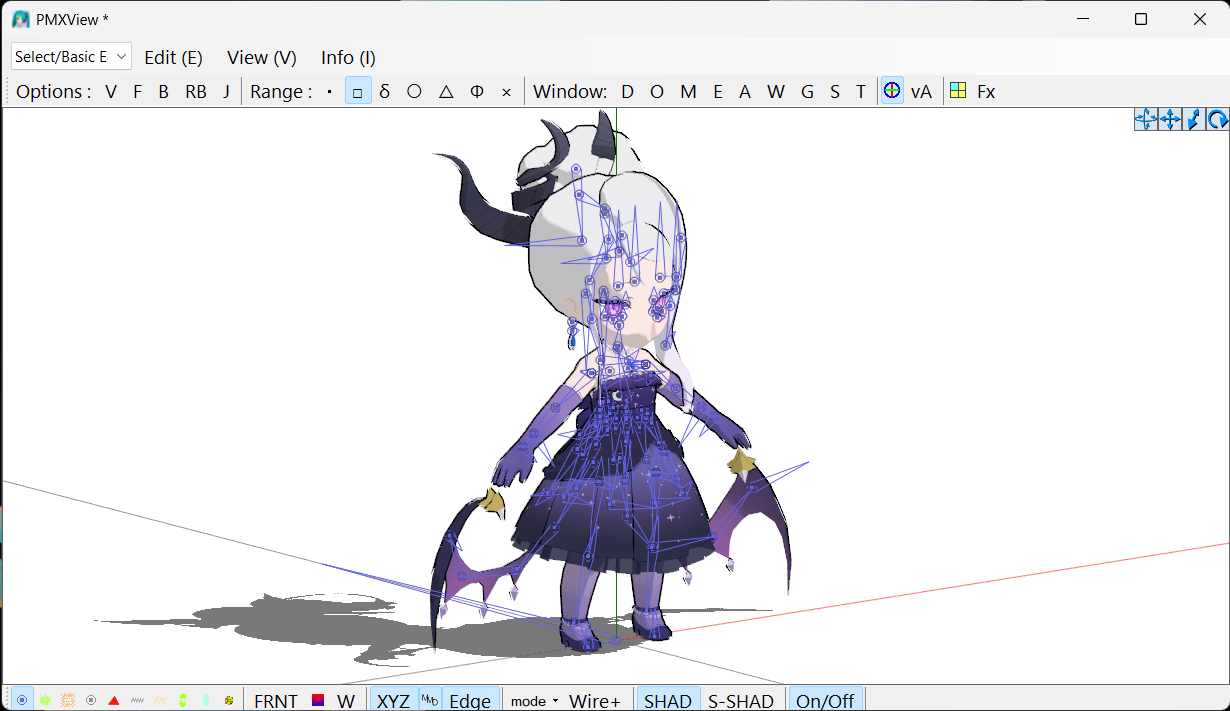Open the View (V) menu
Screen dimensions: 1230x711
[x=262, y=57]
